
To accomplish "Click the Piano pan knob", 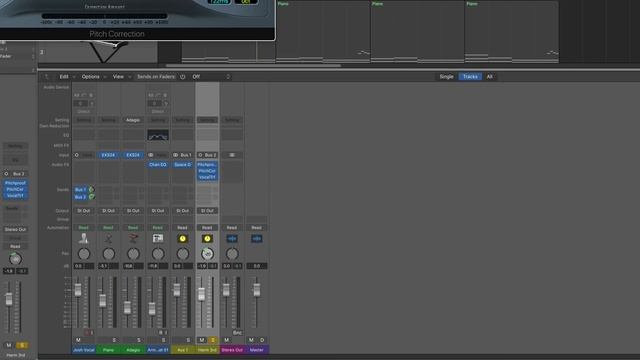I will point(109,254).
